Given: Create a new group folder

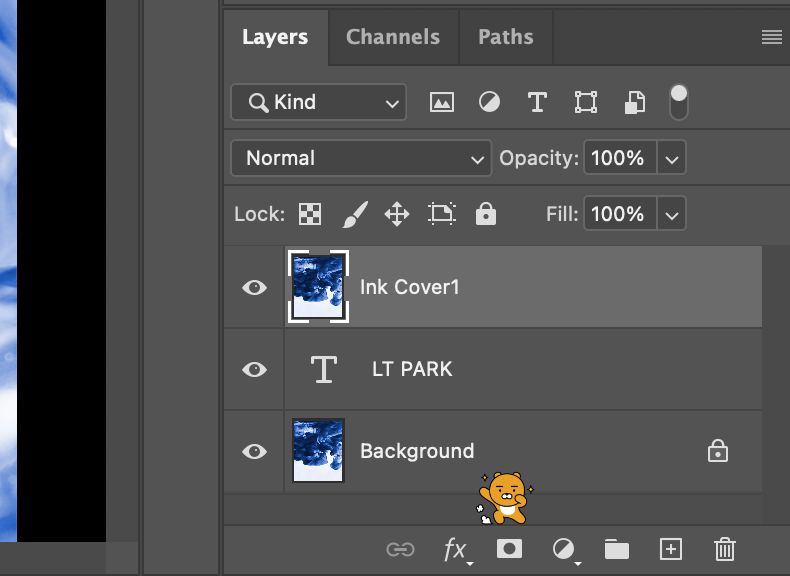Looking at the screenshot, I should coord(617,549).
